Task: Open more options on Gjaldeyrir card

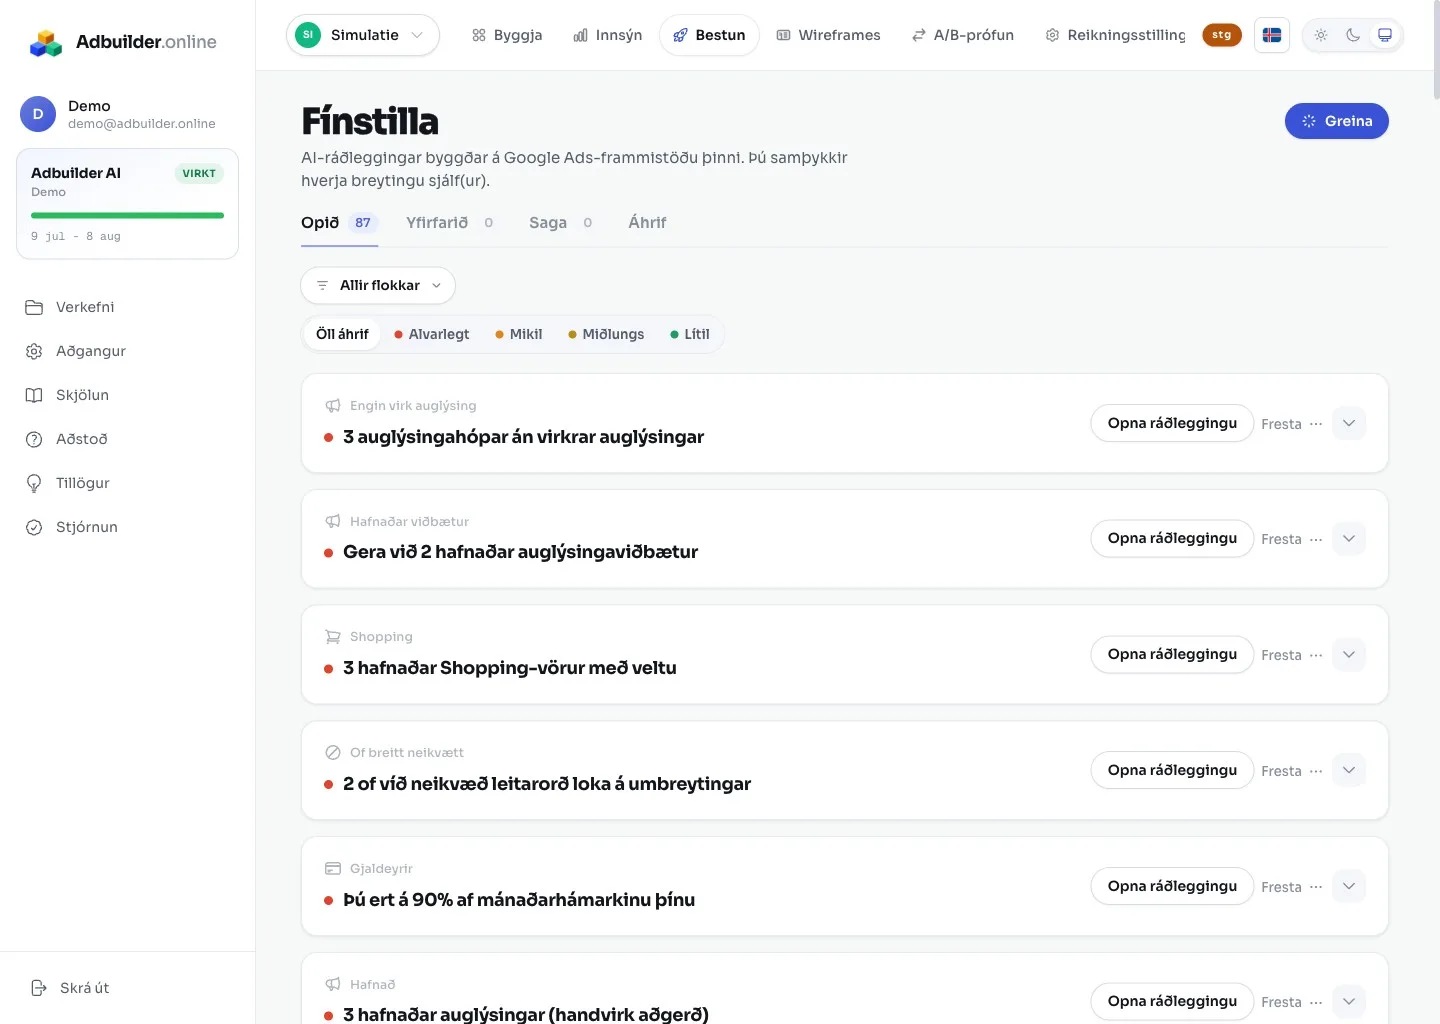Action: coord(1316,887)
